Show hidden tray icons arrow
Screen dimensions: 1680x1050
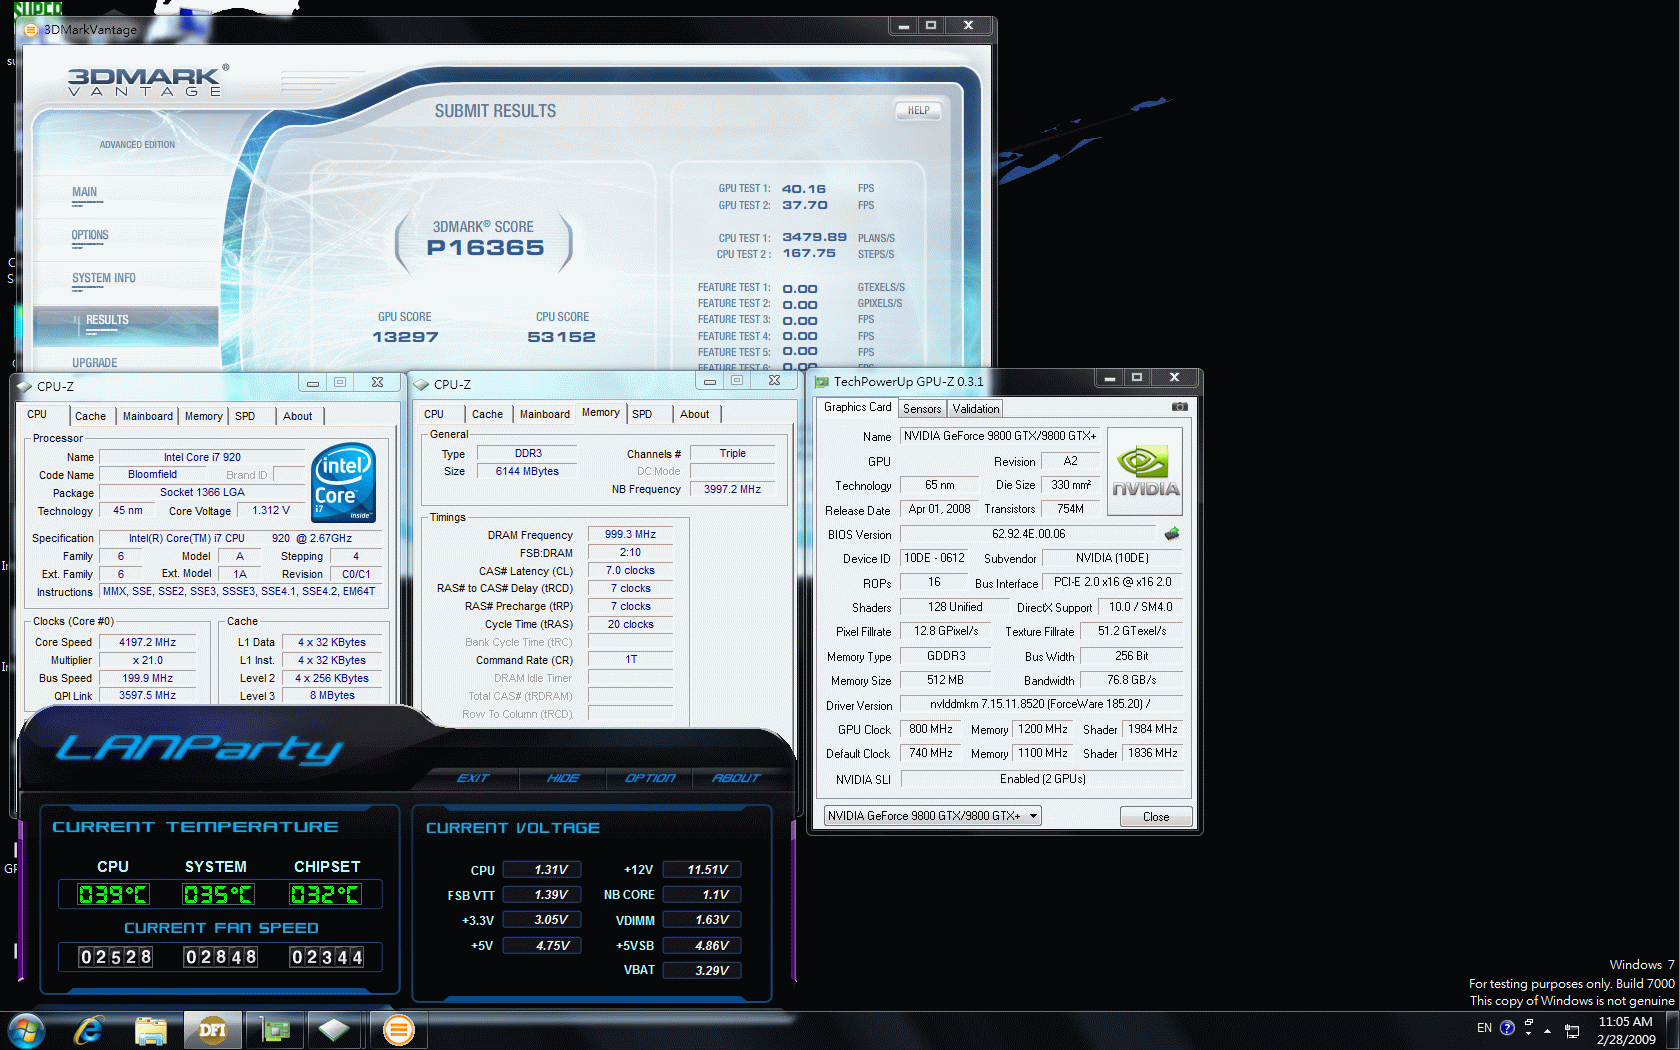tap(1547, 1030)
